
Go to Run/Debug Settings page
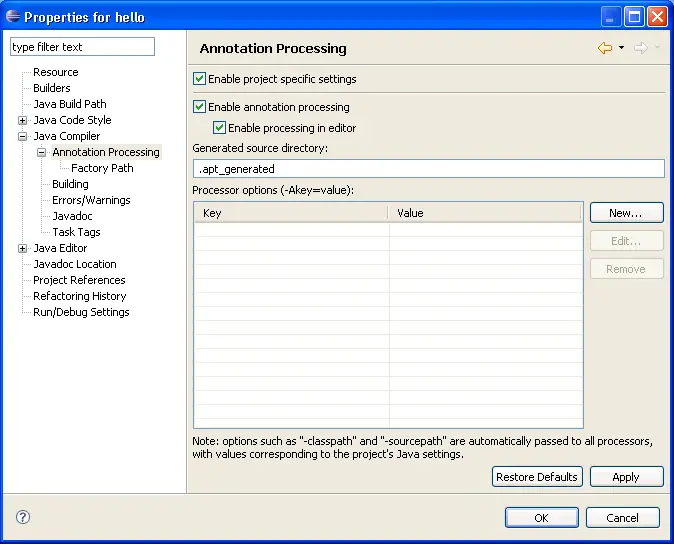tap(81, 312)
